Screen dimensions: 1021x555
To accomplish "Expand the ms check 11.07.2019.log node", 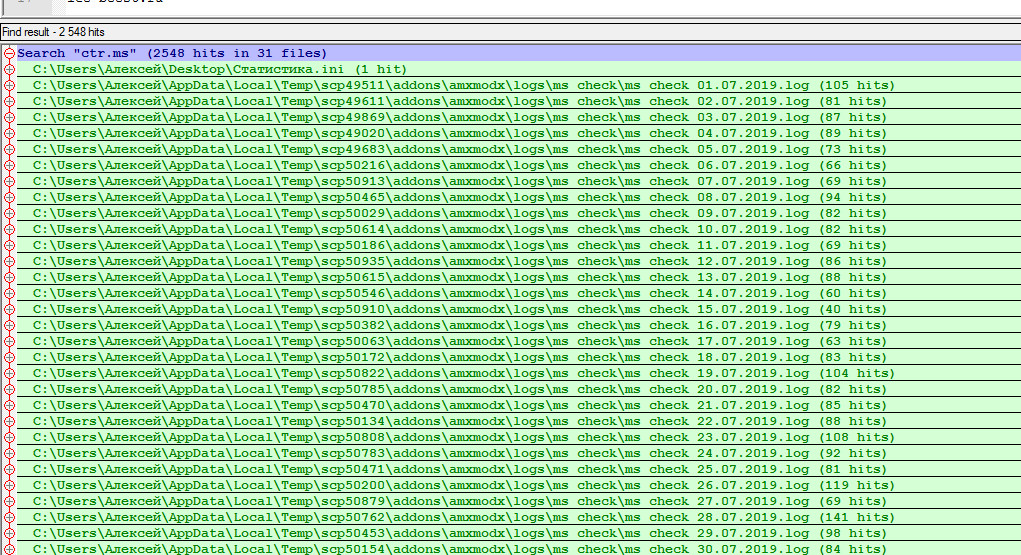I will pos(9,246).
